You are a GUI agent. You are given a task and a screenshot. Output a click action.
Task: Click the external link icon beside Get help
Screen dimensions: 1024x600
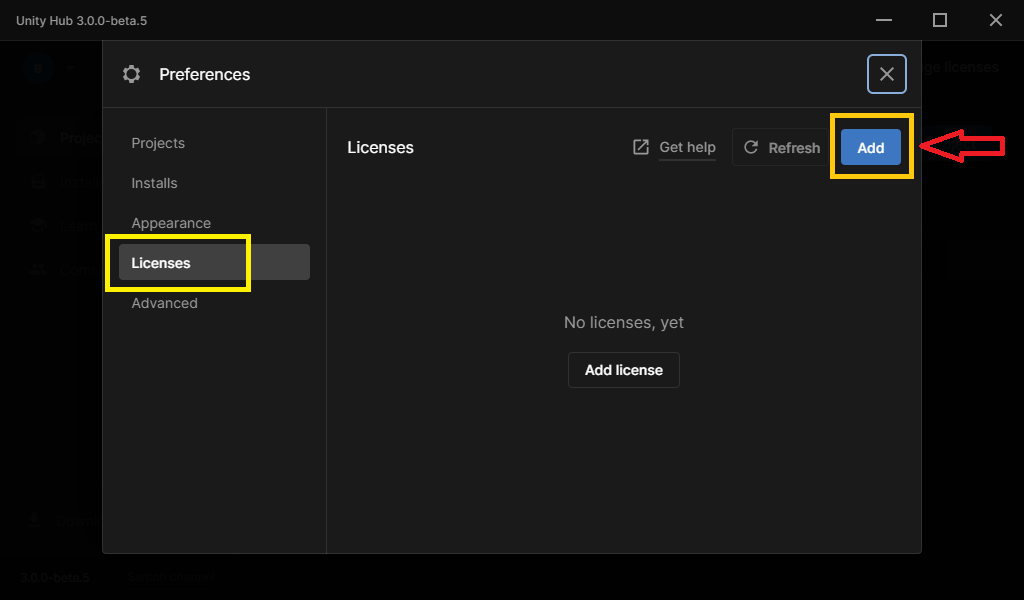641,147
